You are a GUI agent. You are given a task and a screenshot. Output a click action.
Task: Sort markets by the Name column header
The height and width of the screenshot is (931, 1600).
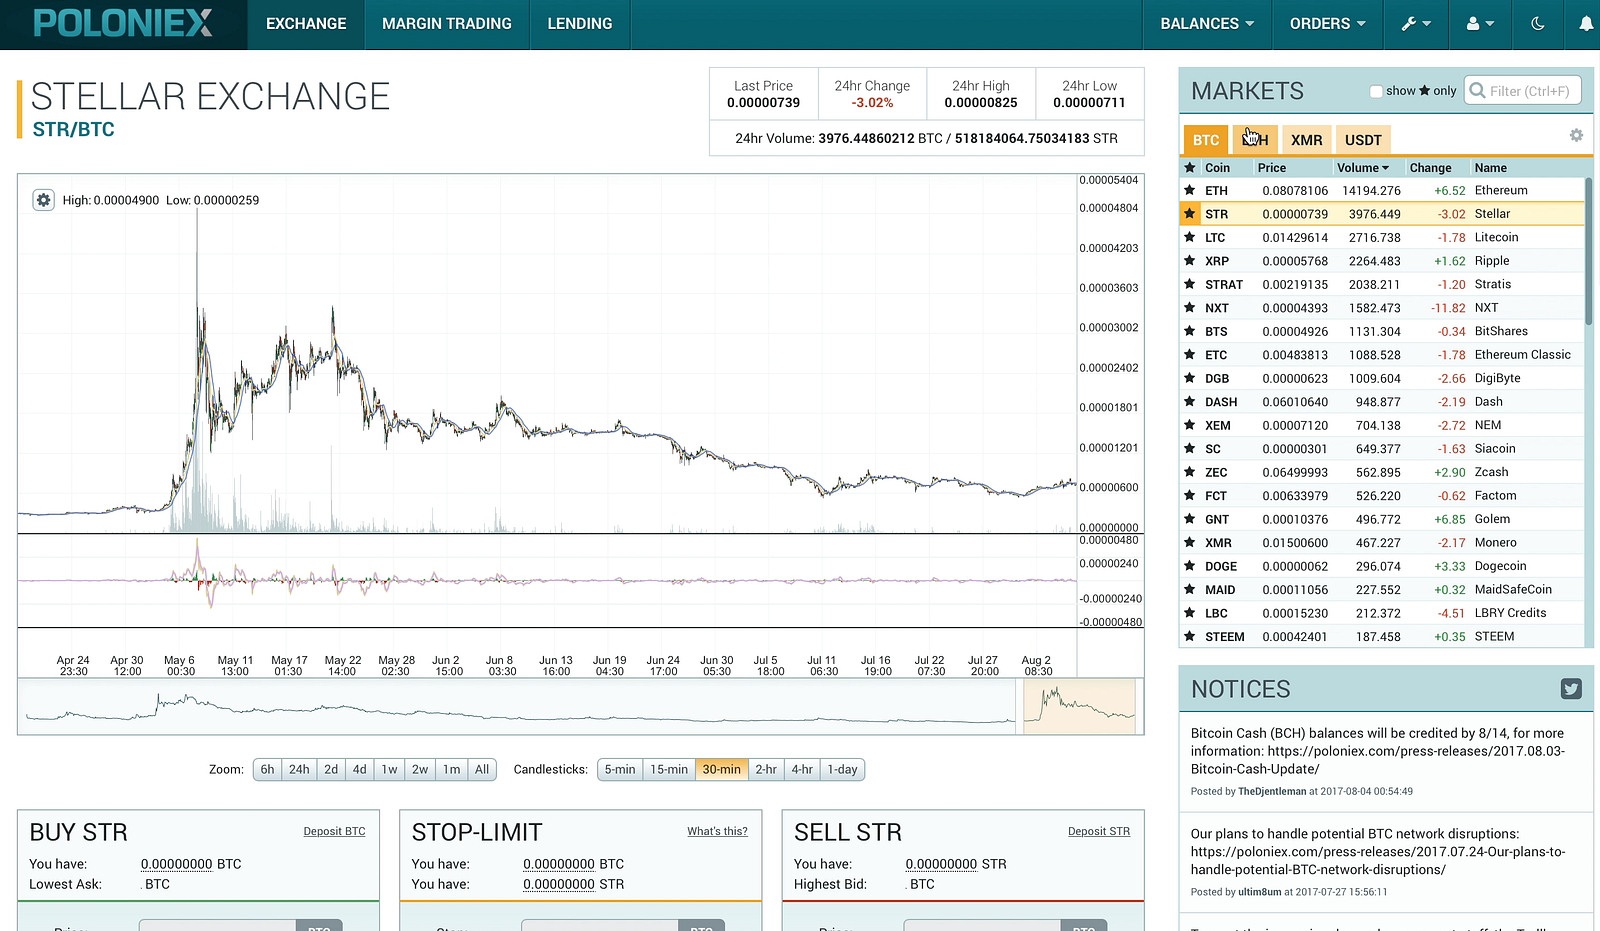pyautogui.click(x=1490, y=168)
